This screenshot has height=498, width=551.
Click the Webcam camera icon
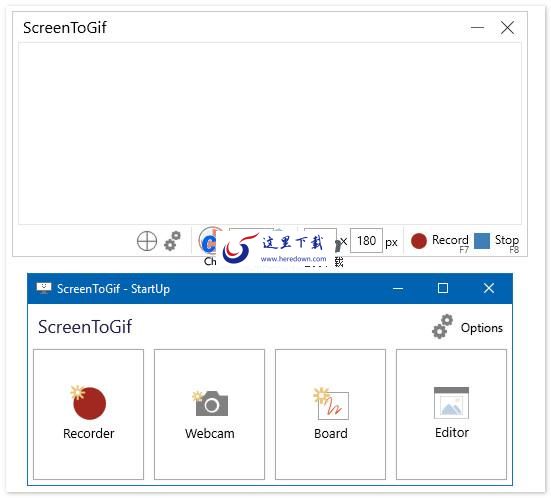click(x=210, y=403)
